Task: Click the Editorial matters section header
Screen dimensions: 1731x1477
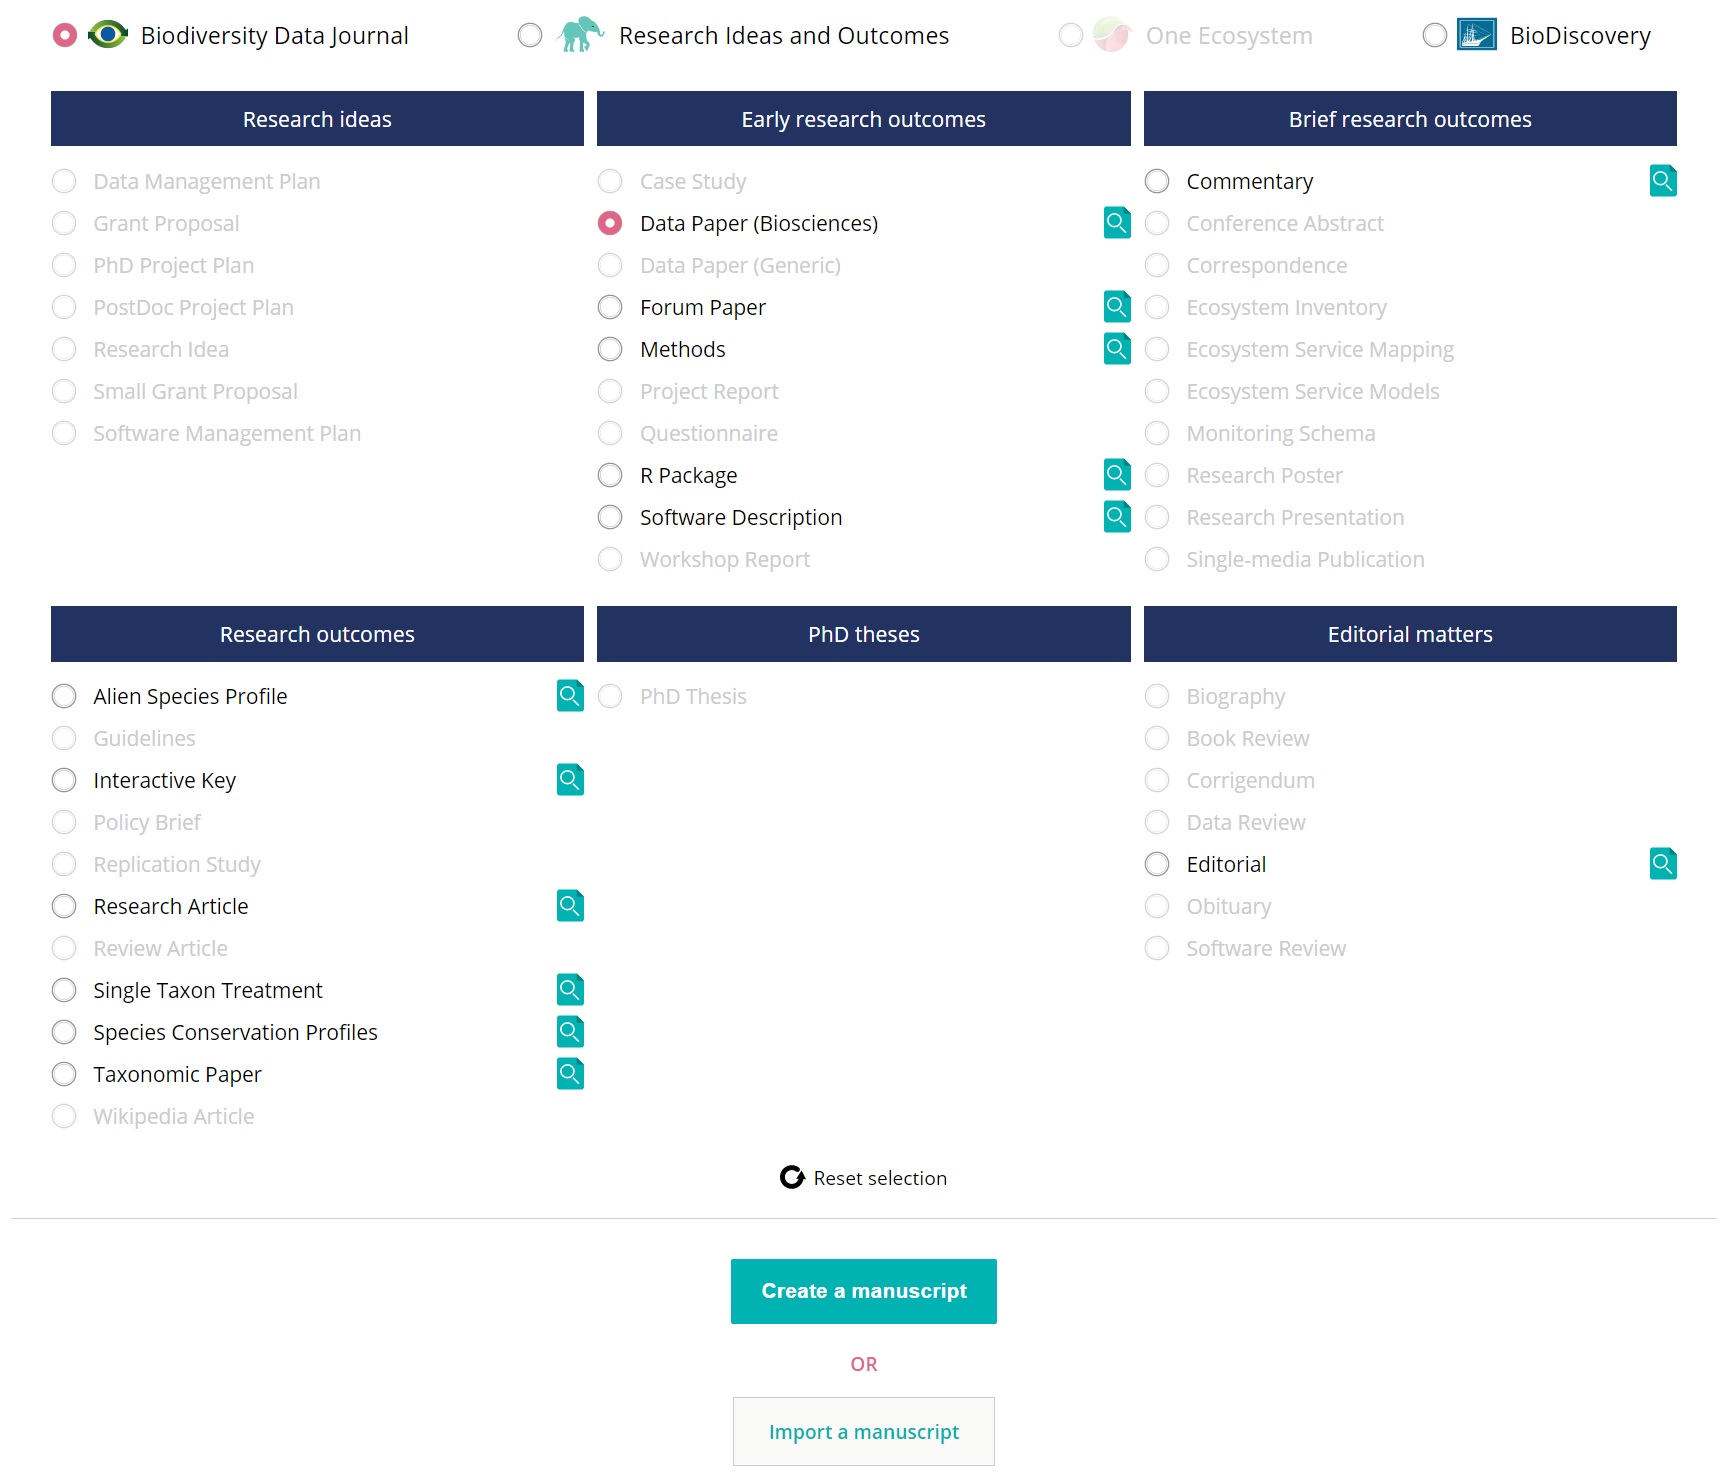Action: pos(1410,634)
